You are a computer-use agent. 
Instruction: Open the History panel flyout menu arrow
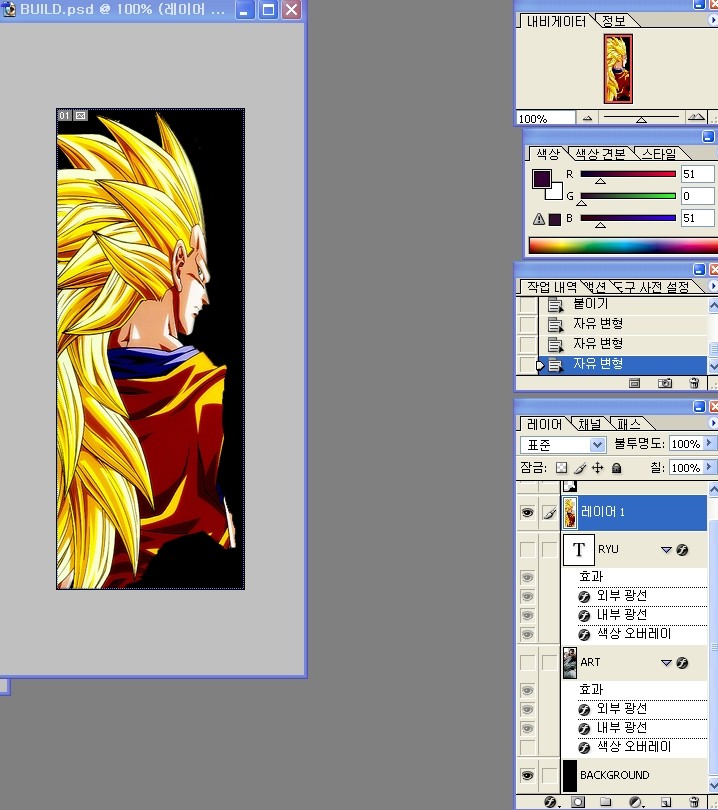[x=713, y=286]
